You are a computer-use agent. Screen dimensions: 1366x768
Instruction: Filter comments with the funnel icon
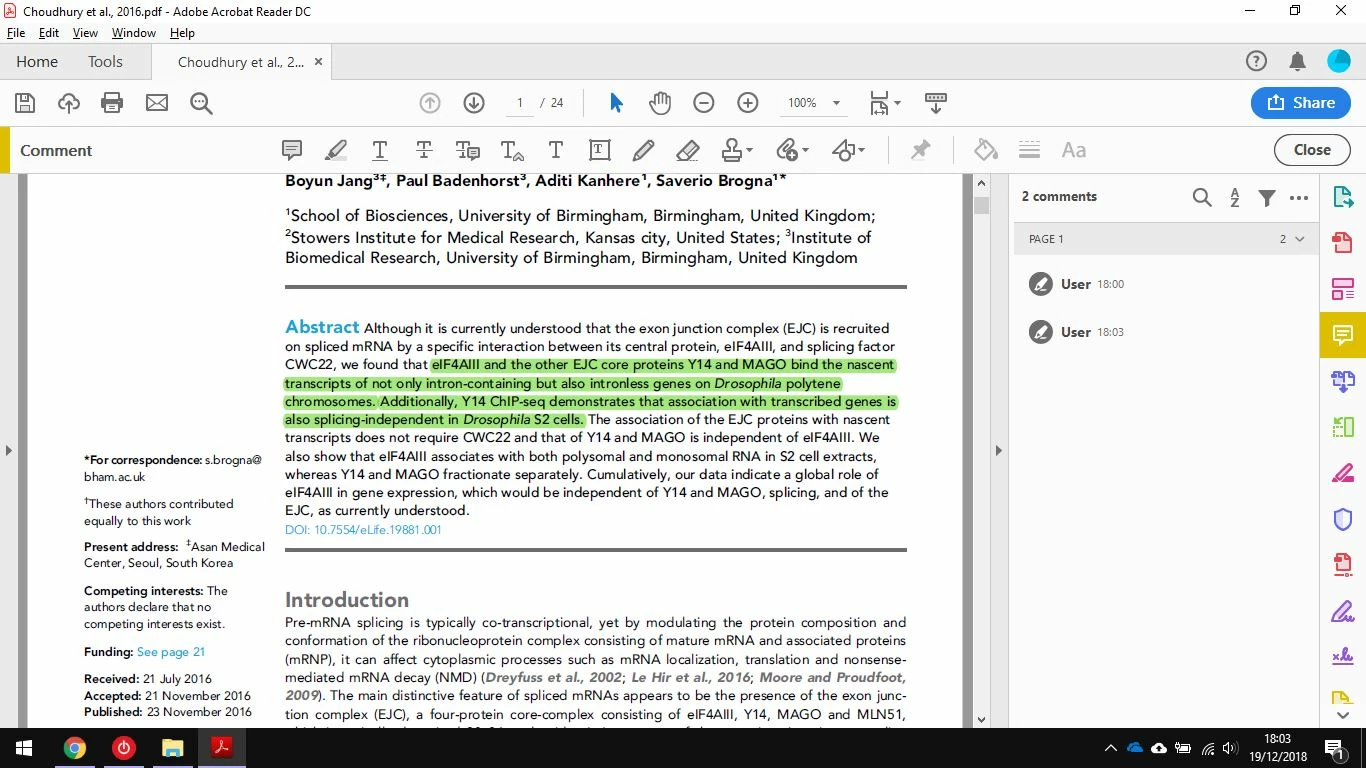pyautogui.click(x=1267, y=197)
